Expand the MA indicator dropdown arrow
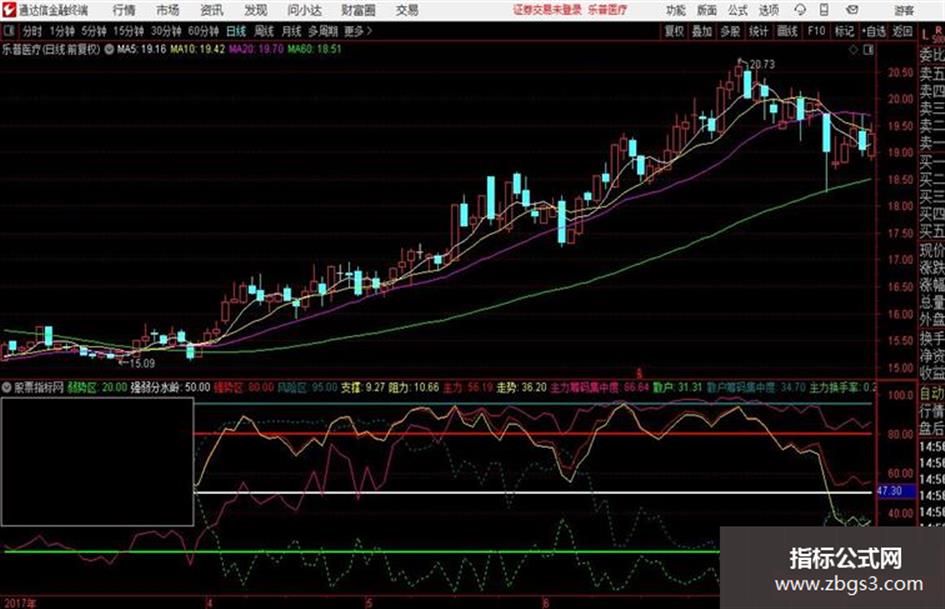The width and height of the screenshot is (945, 609). pyautogui.click(x=109, y=49)
